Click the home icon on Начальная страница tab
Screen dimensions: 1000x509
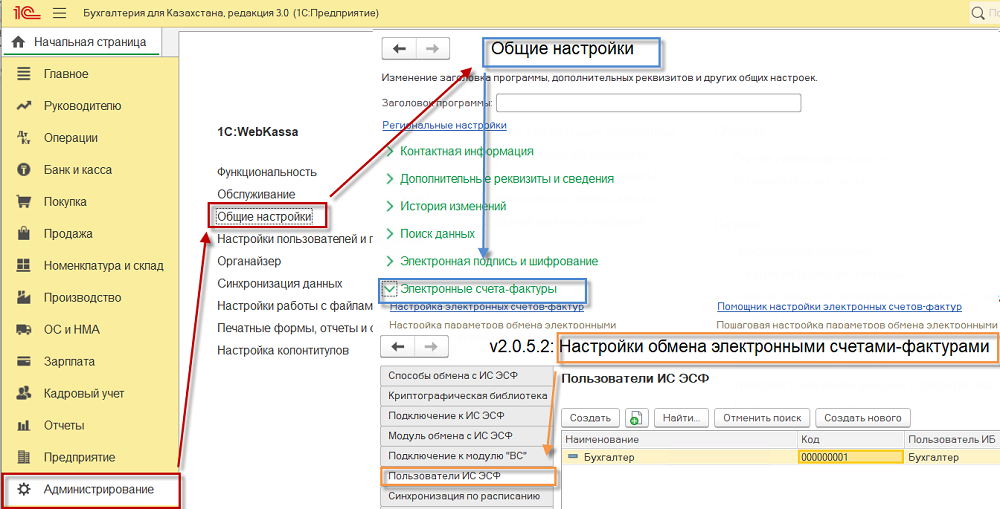point(18,42)
